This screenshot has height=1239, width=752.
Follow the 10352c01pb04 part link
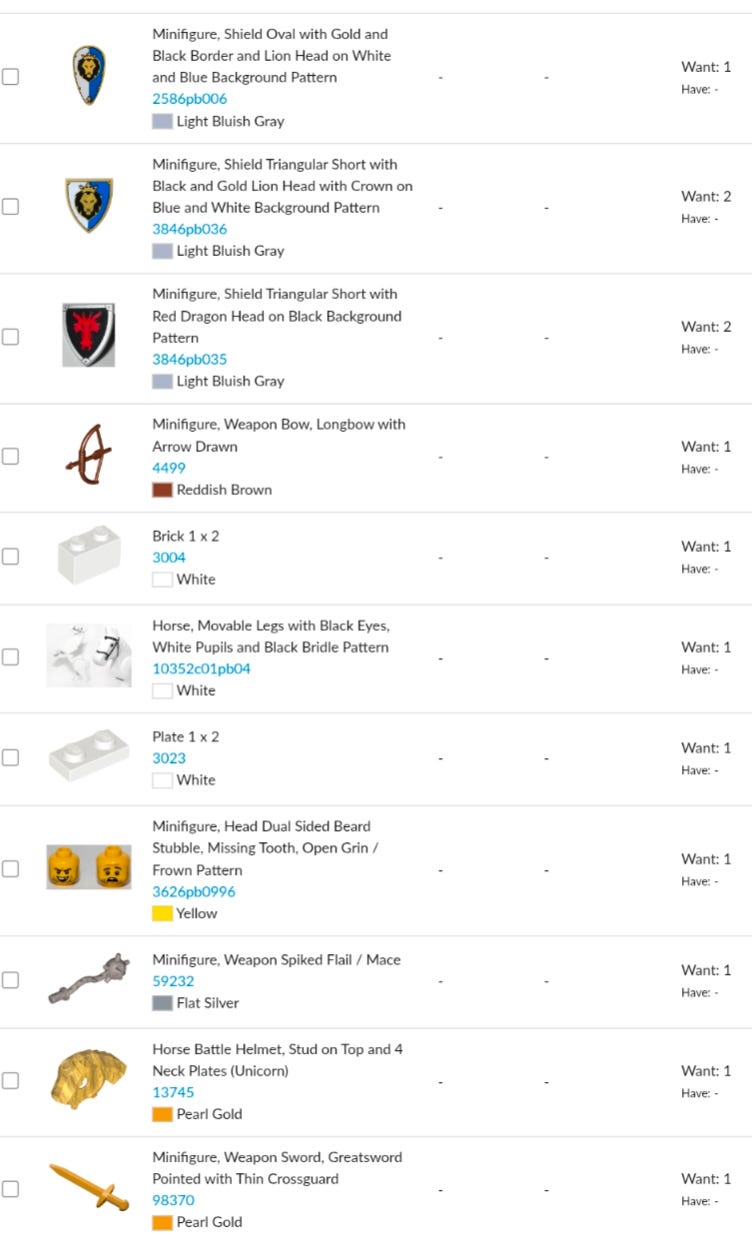201,669
